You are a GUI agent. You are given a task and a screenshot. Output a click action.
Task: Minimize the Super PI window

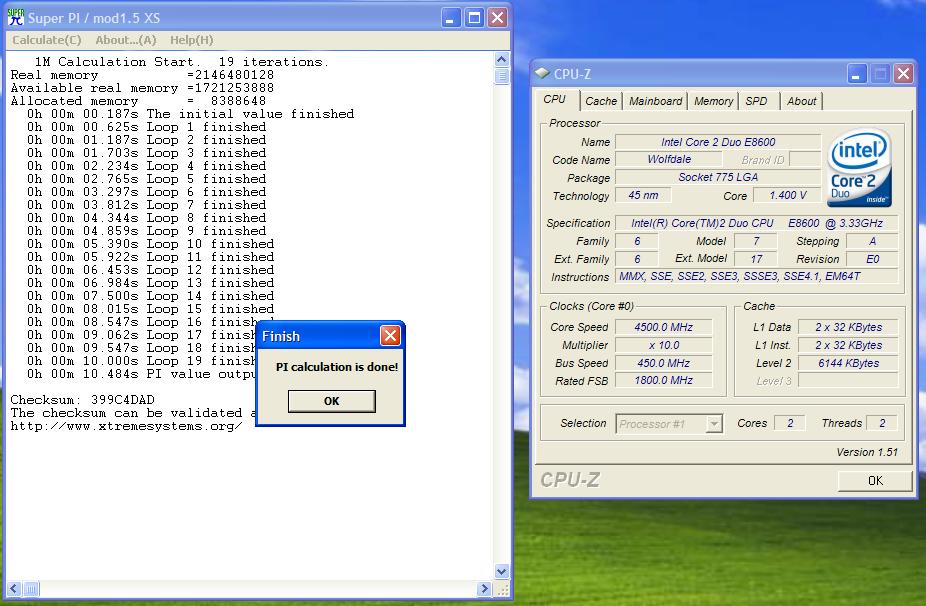click(450, 18)
